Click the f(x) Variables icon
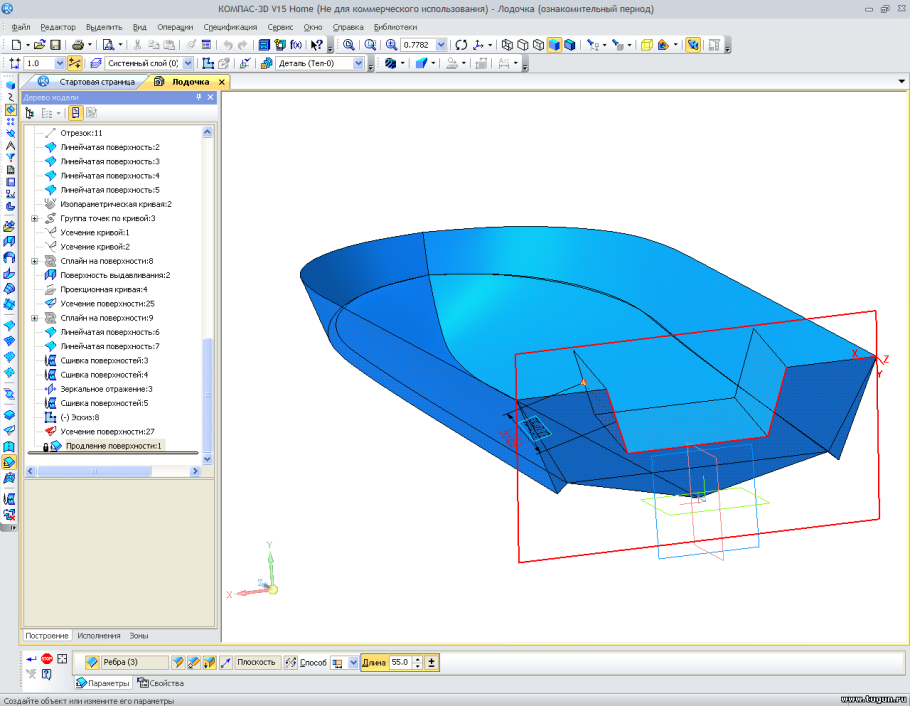This screenshot has width=910, height=706. (296, 45)
